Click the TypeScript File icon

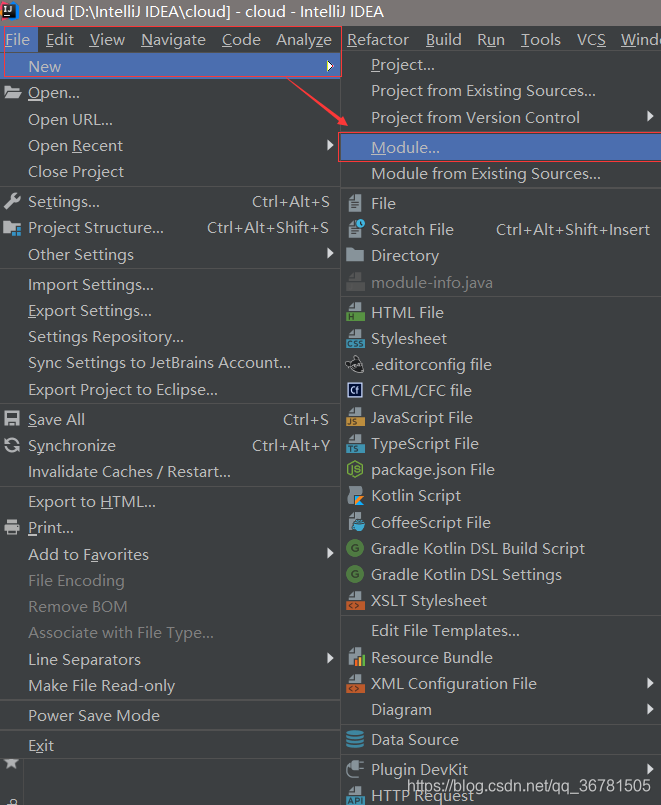355,444
